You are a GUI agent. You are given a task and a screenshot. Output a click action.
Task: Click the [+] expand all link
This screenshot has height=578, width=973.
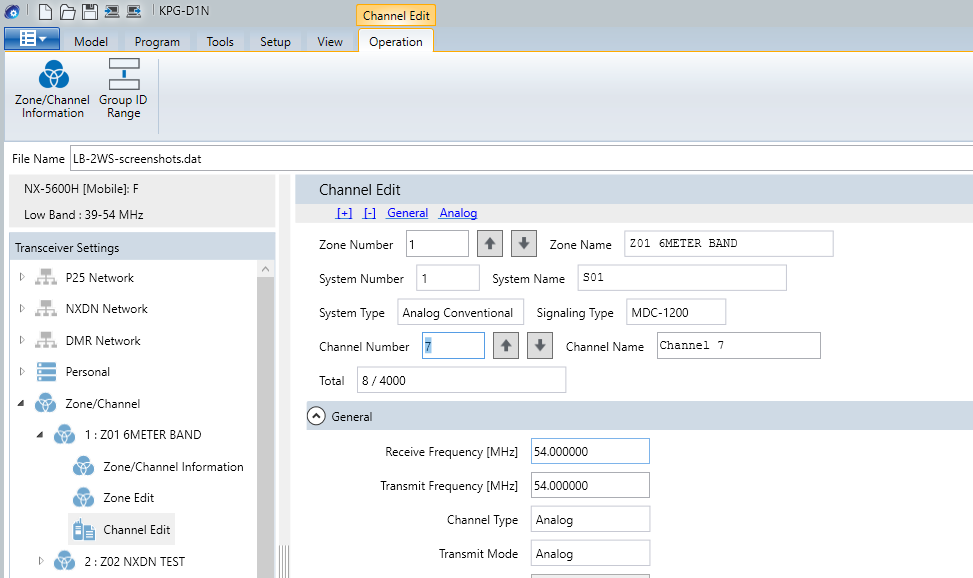344,213
